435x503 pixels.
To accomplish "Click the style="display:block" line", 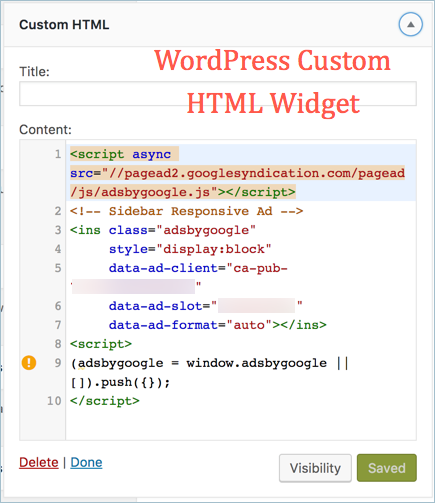I will pyautogui.click(x=190, y=249).
